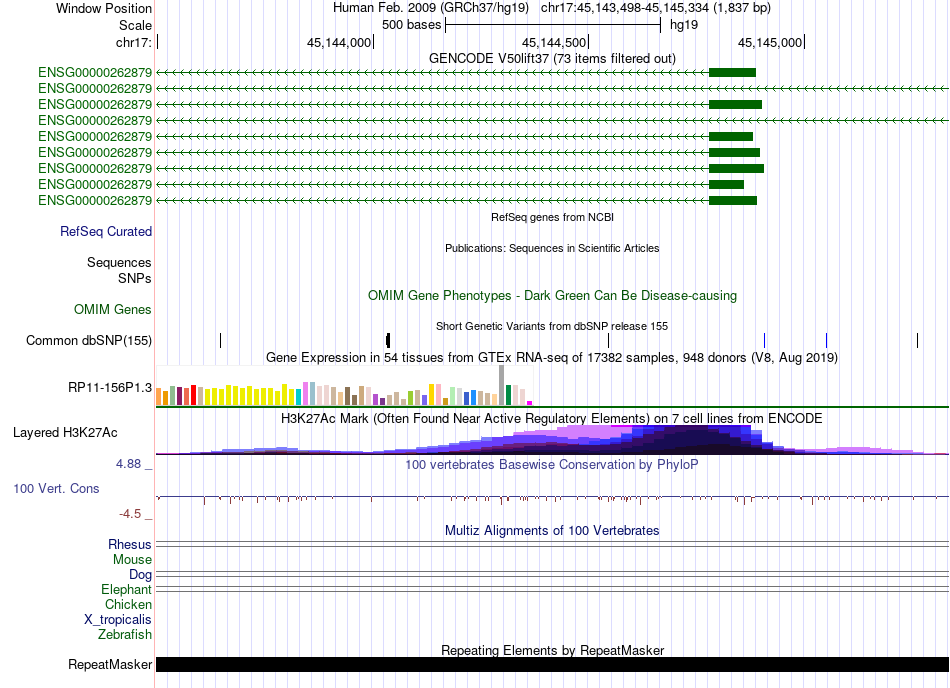950x688 pixels.
Task: Click the Chicken species label
Action: [x=128, y=604]
